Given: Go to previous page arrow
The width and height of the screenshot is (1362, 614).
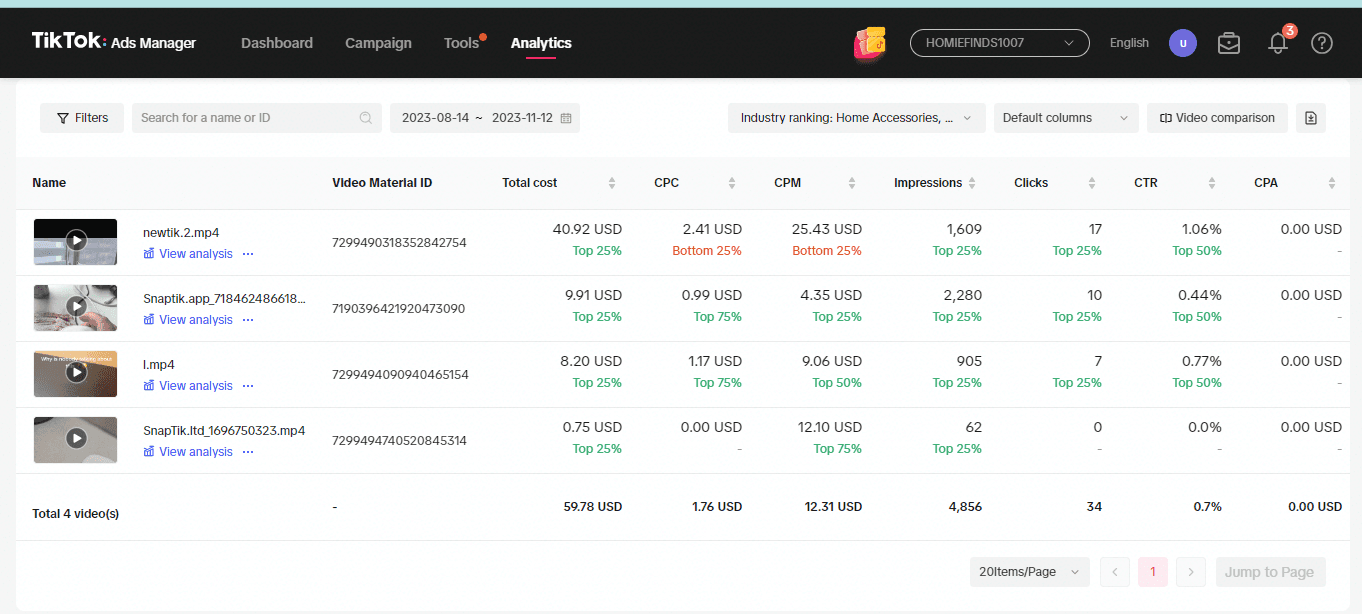Looking at the screenshot, I should (x=1115, y=572).
